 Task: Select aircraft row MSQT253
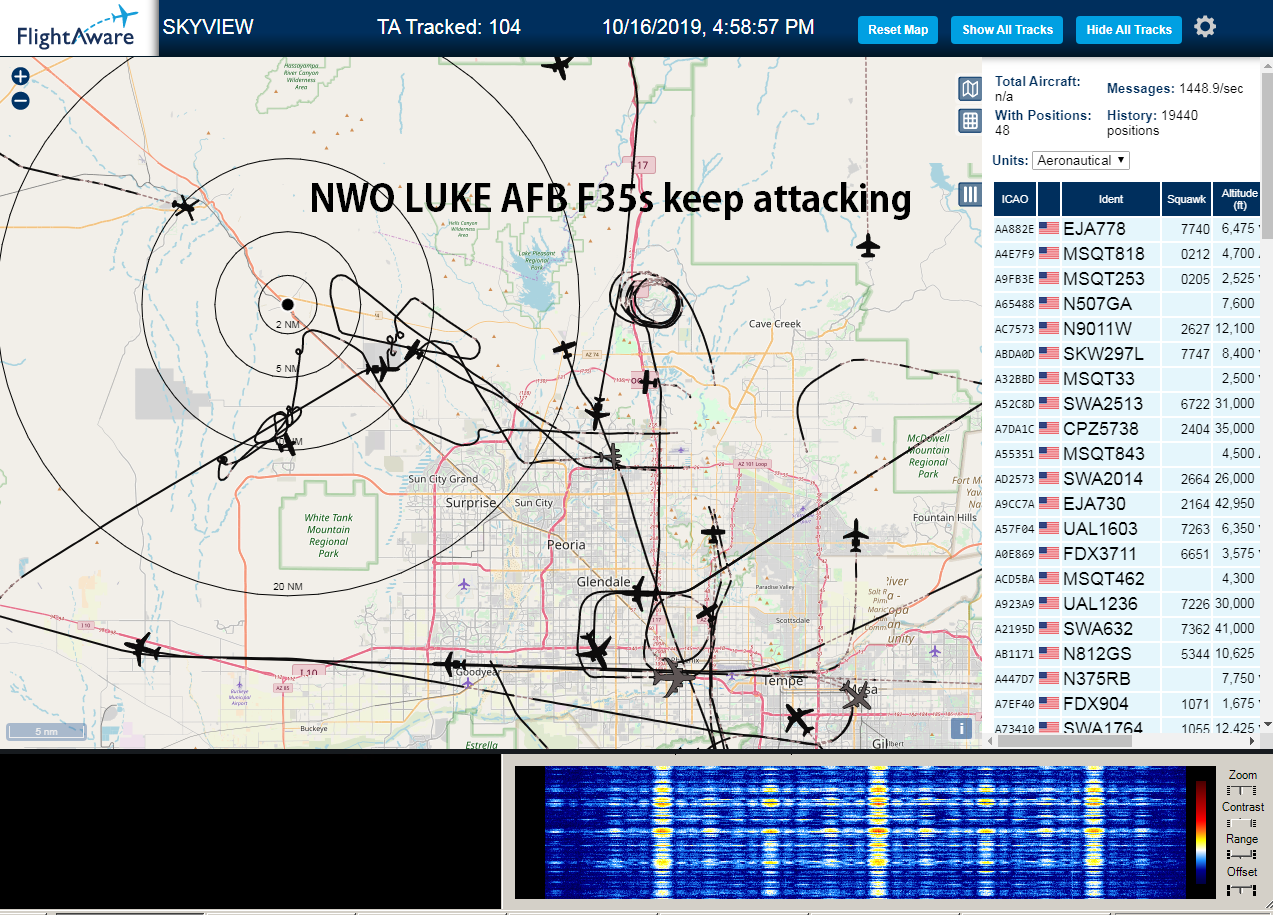click(1127, 279)
